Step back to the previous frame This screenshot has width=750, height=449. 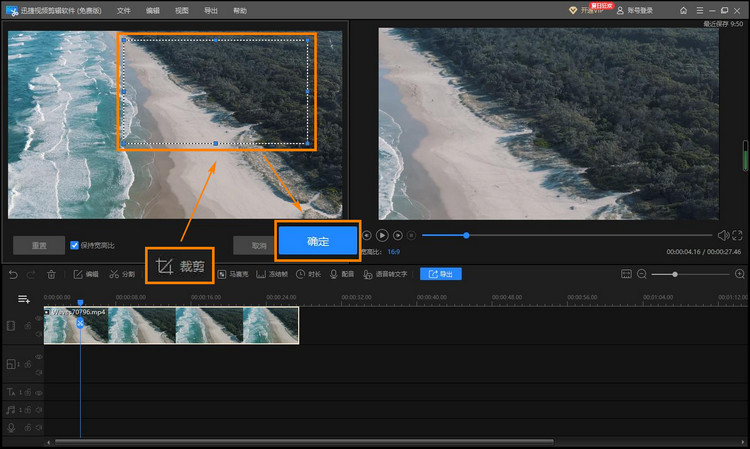(x=367, y=235)
